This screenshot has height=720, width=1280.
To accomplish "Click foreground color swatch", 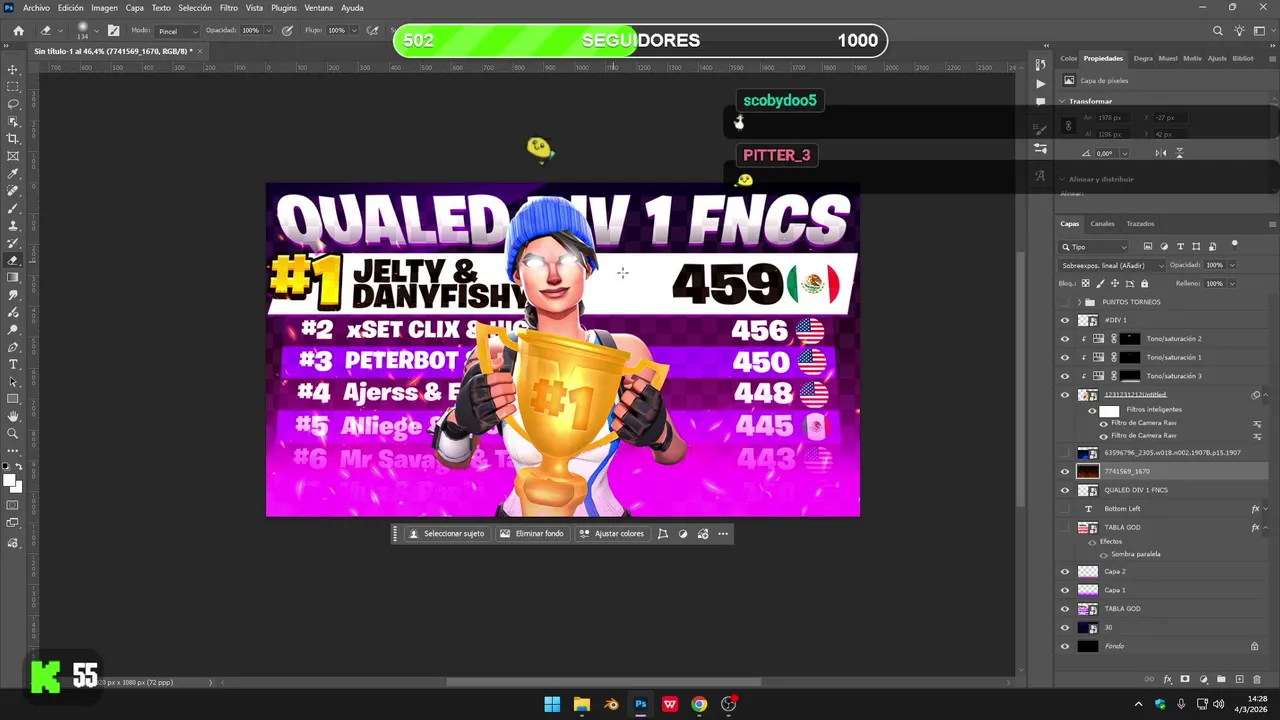I will tap(10, 481).
